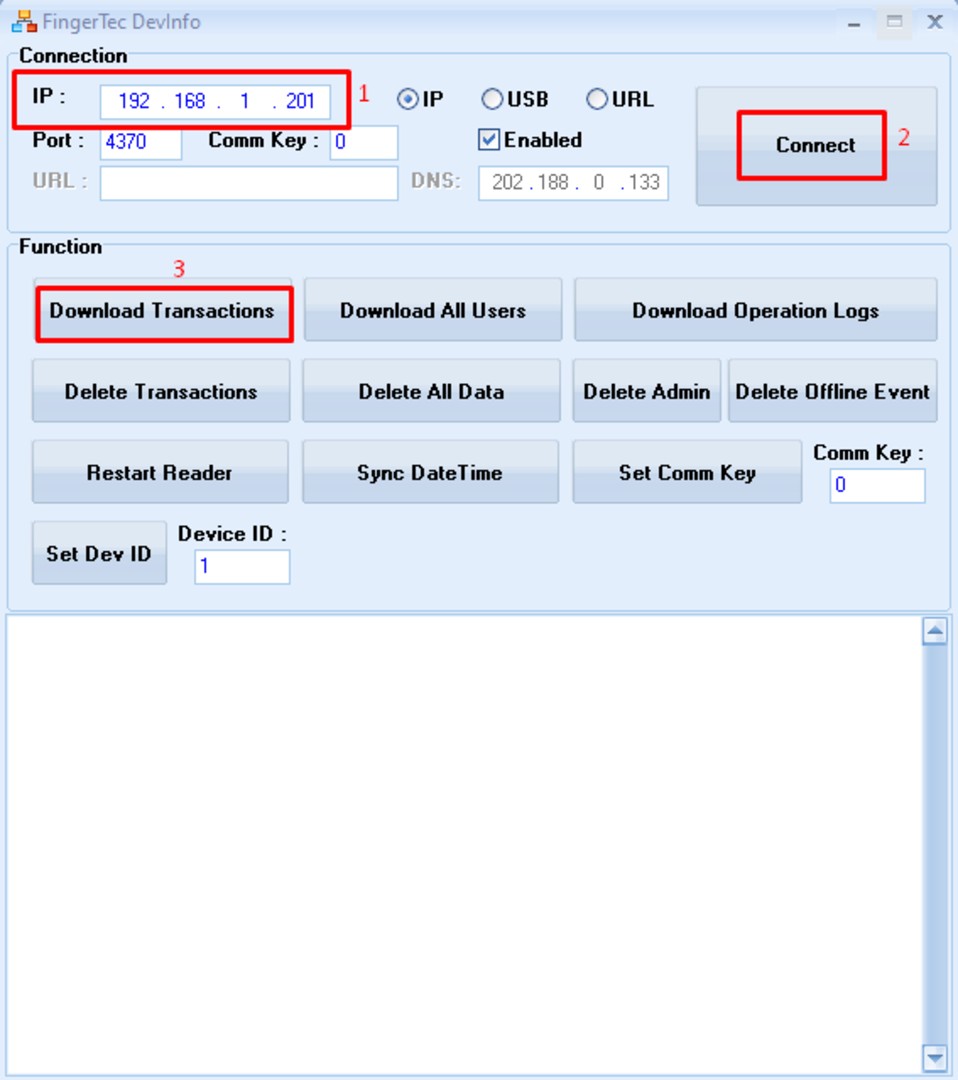Viewport: 958px width, 1080px height.
Task: Close the FingerTec DevInfo window
Action: tap(935, 23)
